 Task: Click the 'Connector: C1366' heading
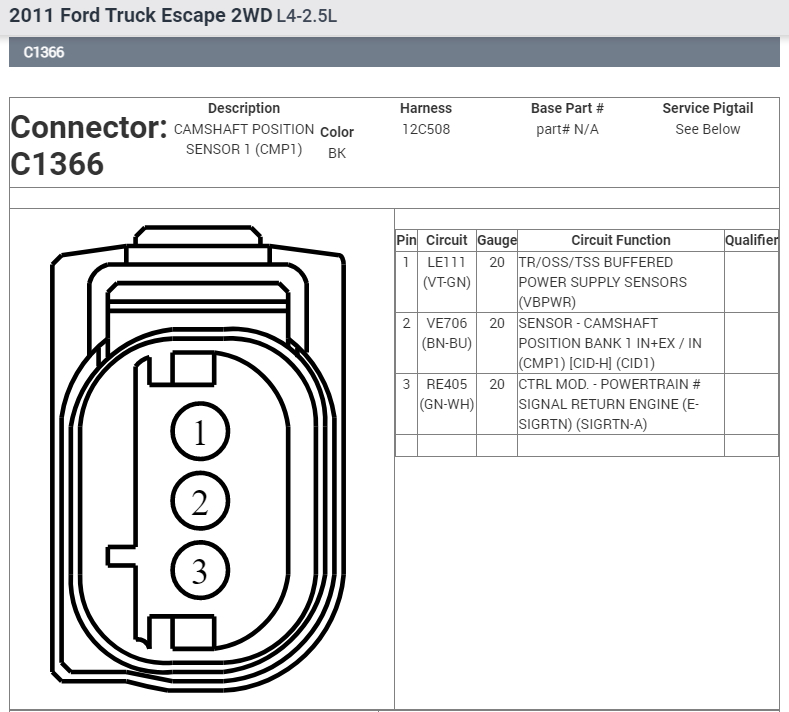click(89, 145)
